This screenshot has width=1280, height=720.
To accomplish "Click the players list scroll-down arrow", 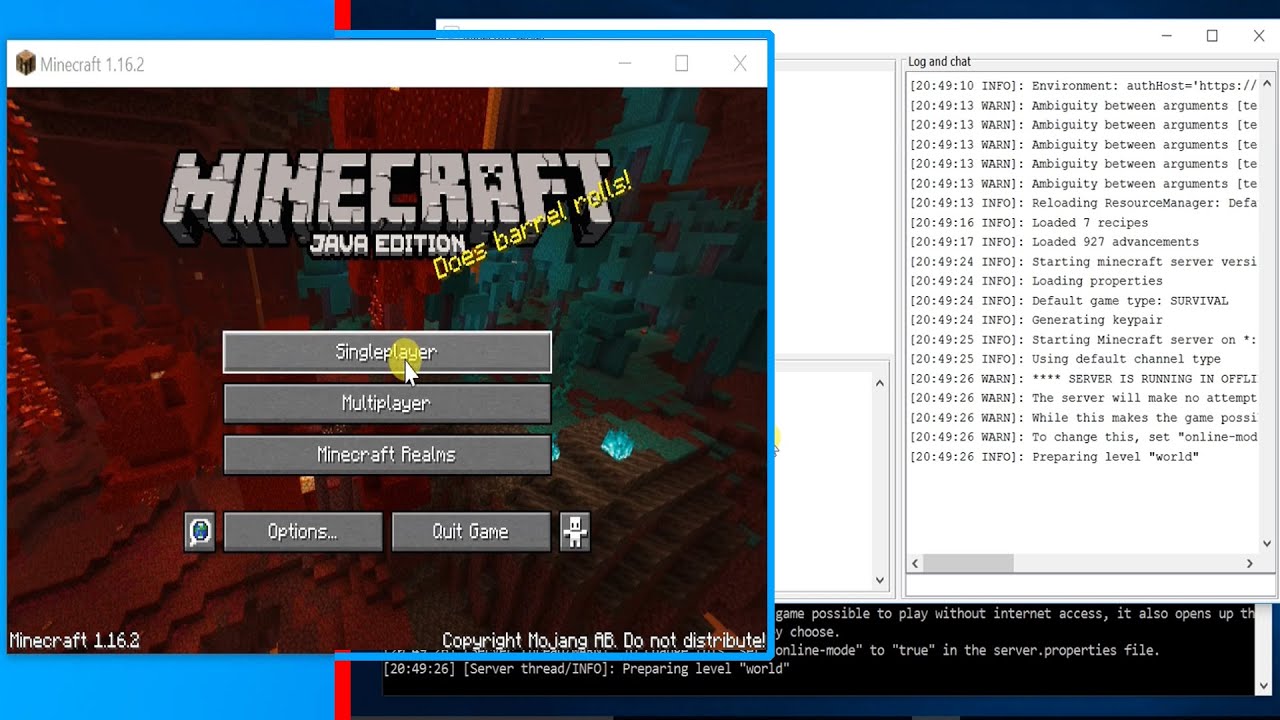I will [880, 580].
